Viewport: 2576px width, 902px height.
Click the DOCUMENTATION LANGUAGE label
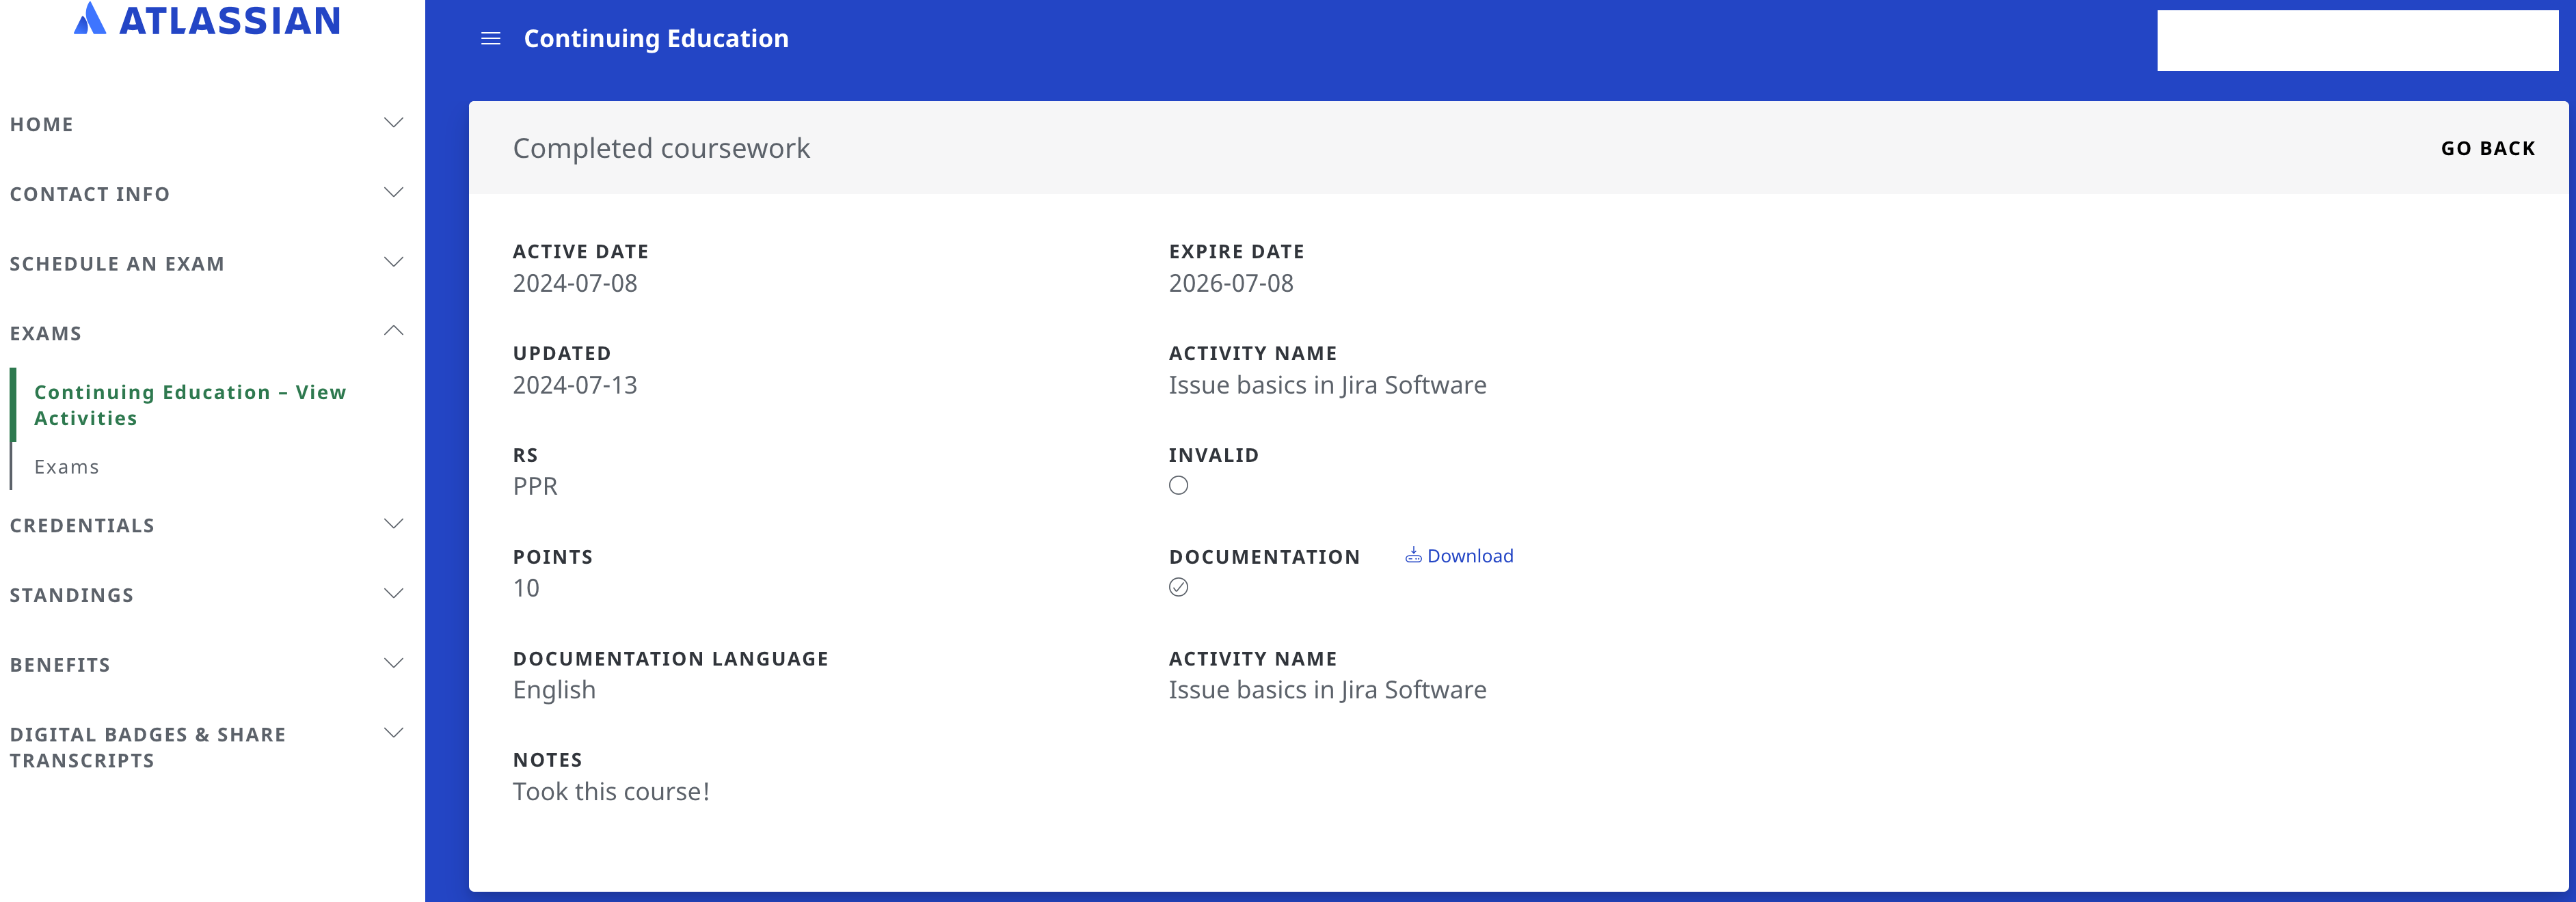[x=671, y=659]
